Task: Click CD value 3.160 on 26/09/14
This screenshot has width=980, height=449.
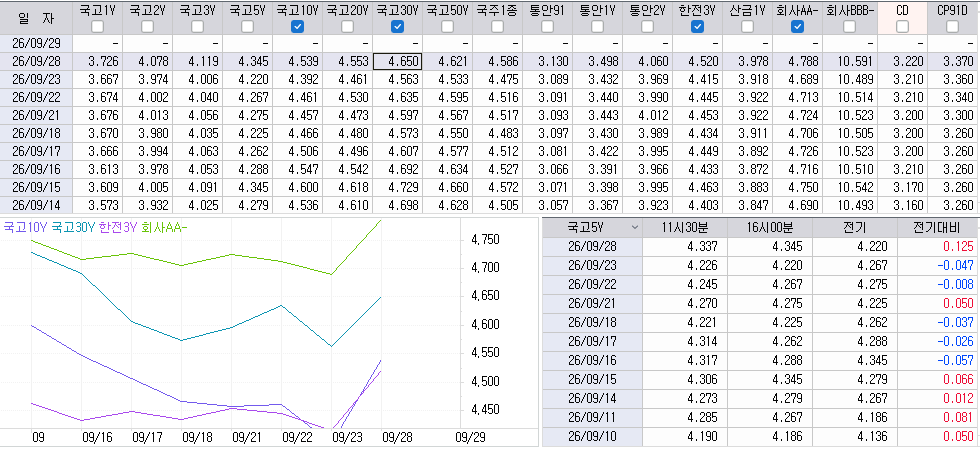Action: (x=902, y=204)
